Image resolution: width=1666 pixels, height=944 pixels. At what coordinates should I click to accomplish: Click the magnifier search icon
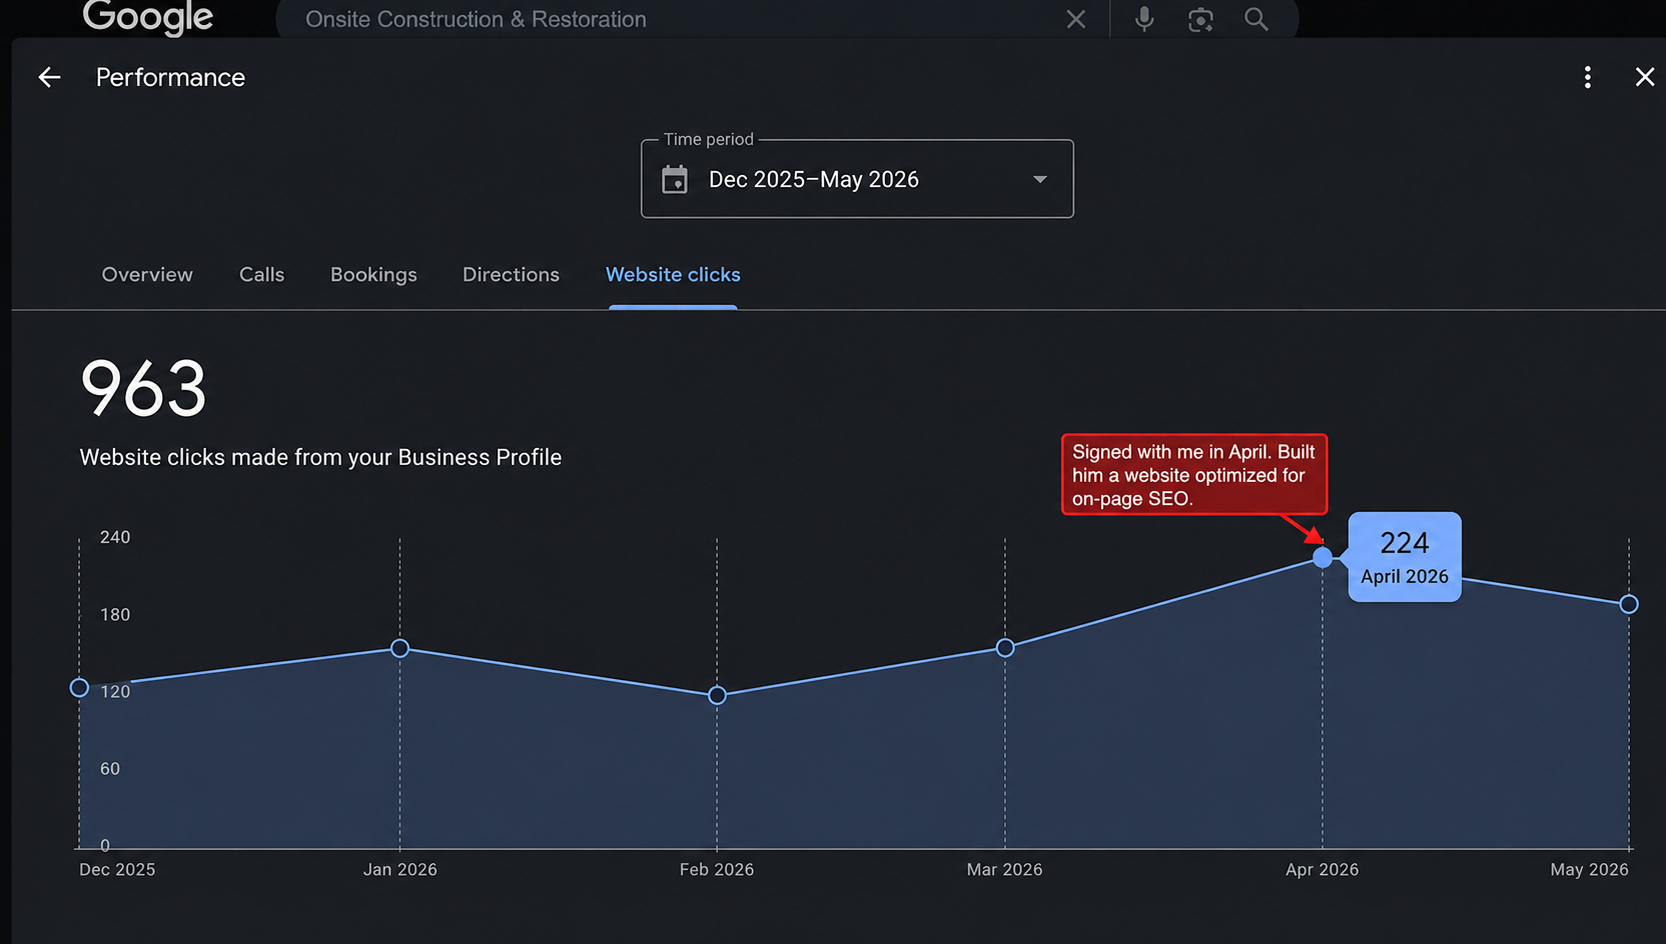pos(1256,19)
